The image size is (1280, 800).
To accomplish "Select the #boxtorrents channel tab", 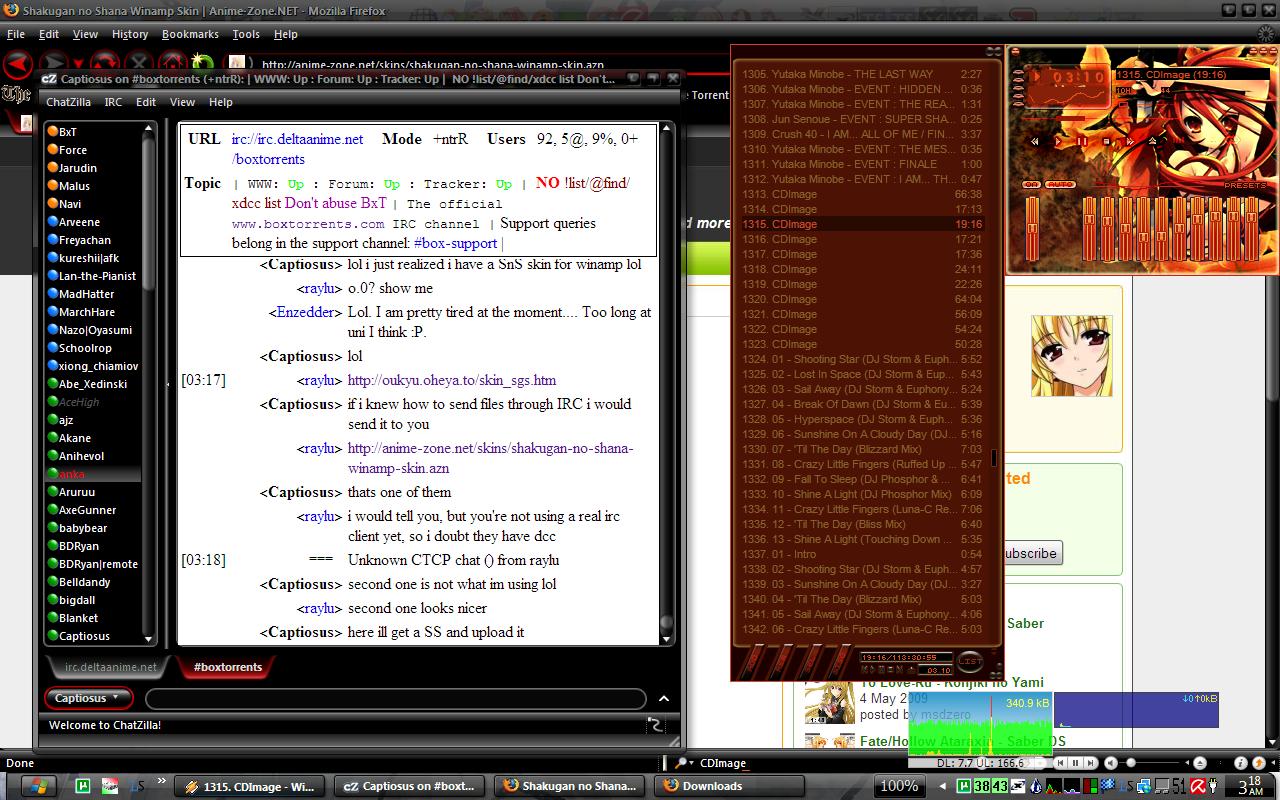I will point(227,667).
